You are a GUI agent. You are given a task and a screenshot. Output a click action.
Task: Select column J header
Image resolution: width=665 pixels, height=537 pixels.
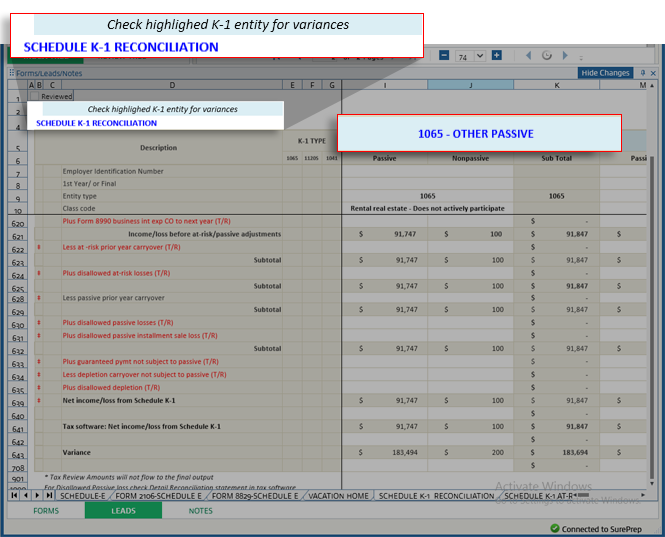[470, 85]
